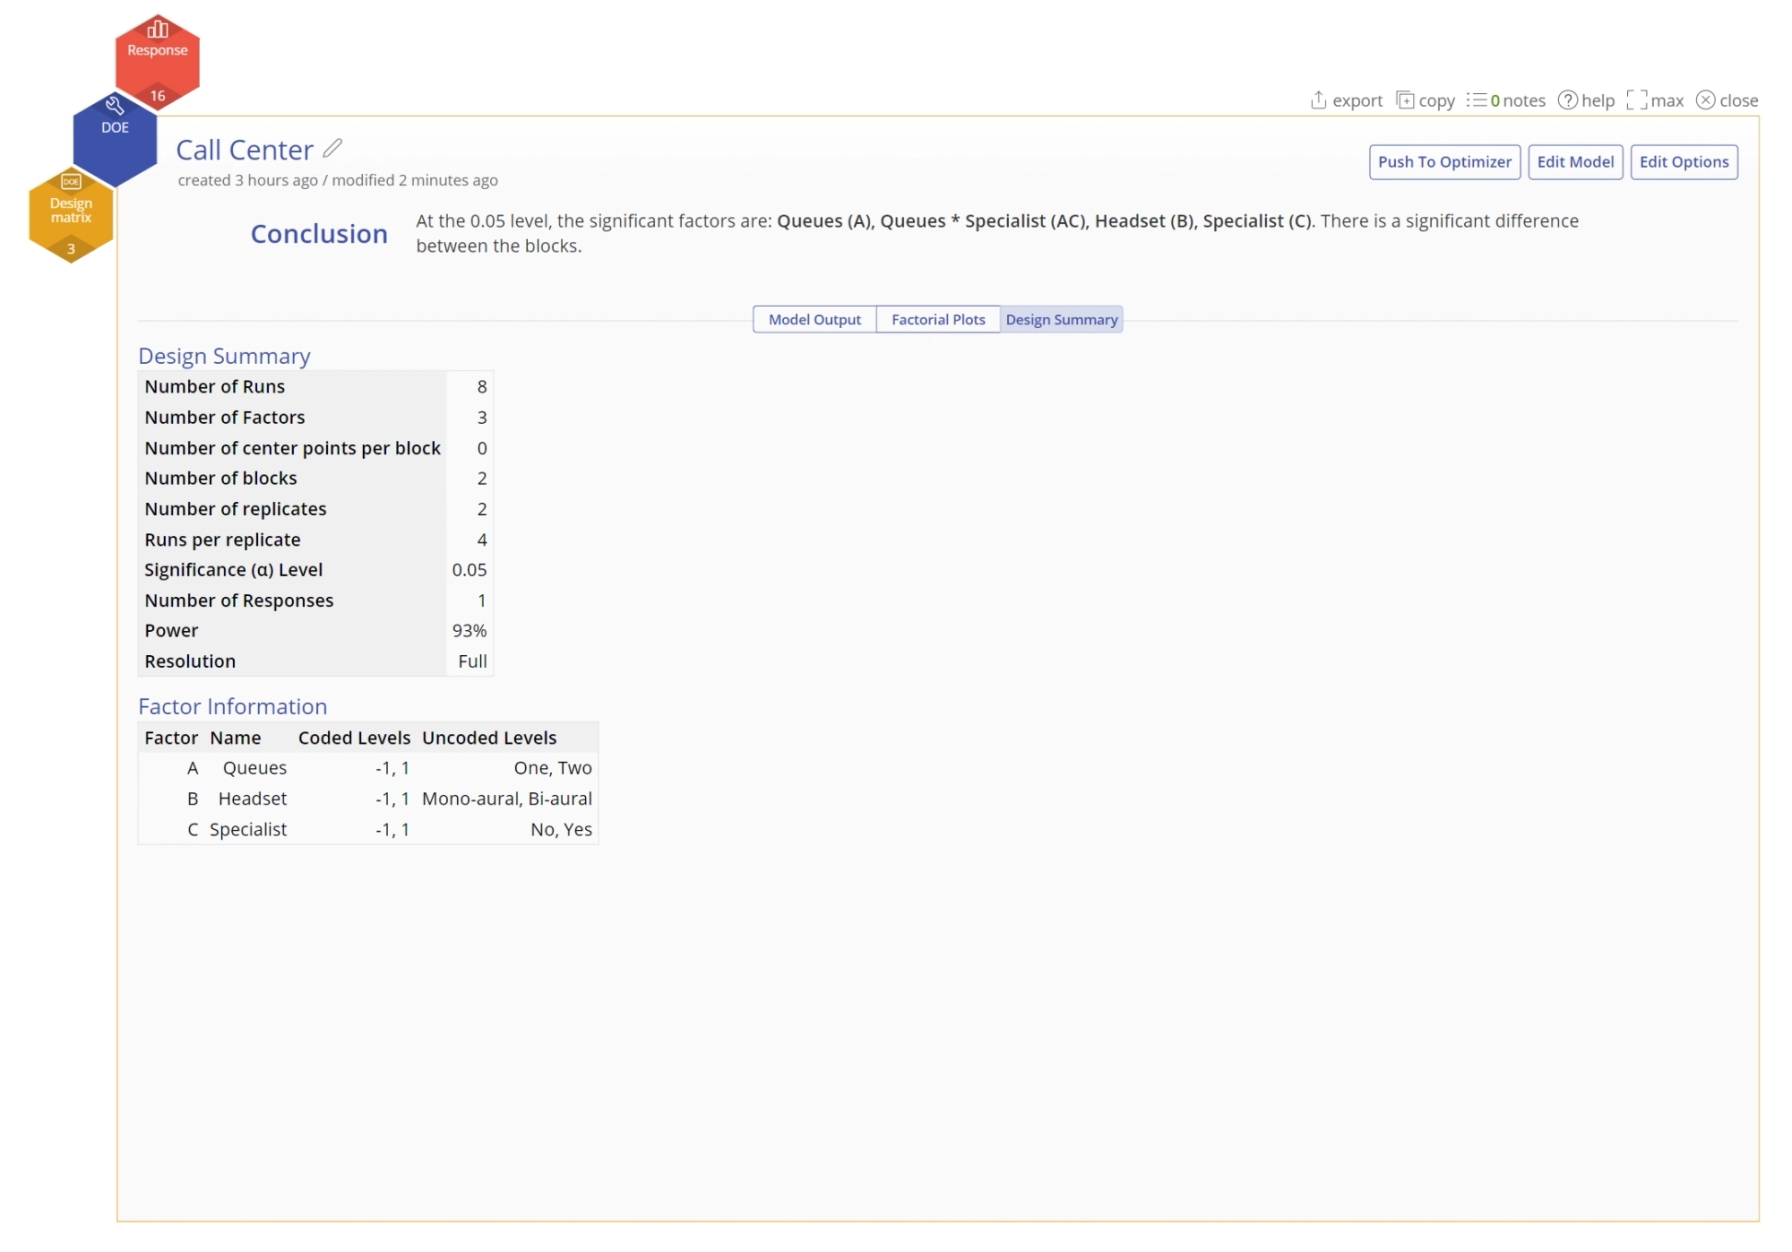This screenshot has height=1252, width=1792.
Task: Switch to the Model Output tab
Action: point(814,319)
